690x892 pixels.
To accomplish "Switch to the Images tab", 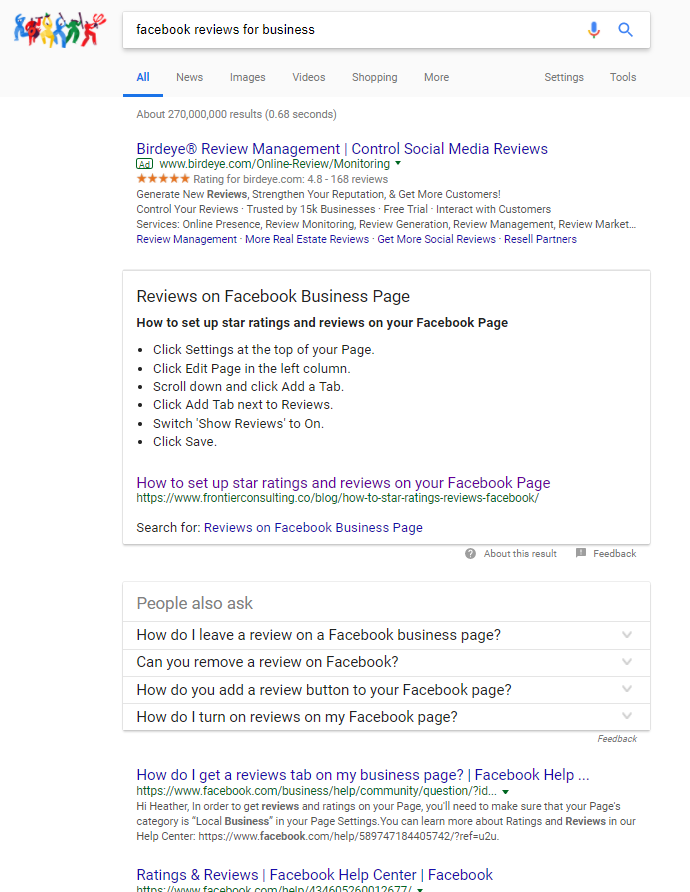I will tap(247, 77).
